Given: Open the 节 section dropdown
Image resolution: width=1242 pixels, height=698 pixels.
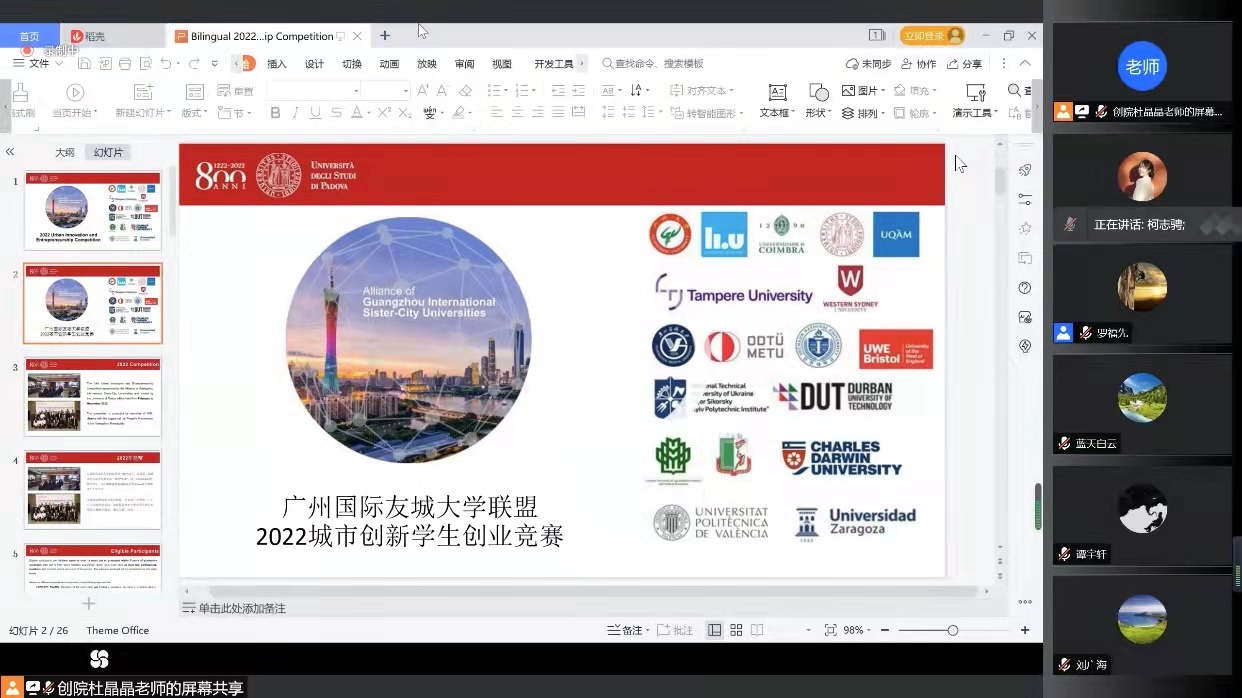Looking at the screenshot, I should pyautogui.click(x=236, y=113).
